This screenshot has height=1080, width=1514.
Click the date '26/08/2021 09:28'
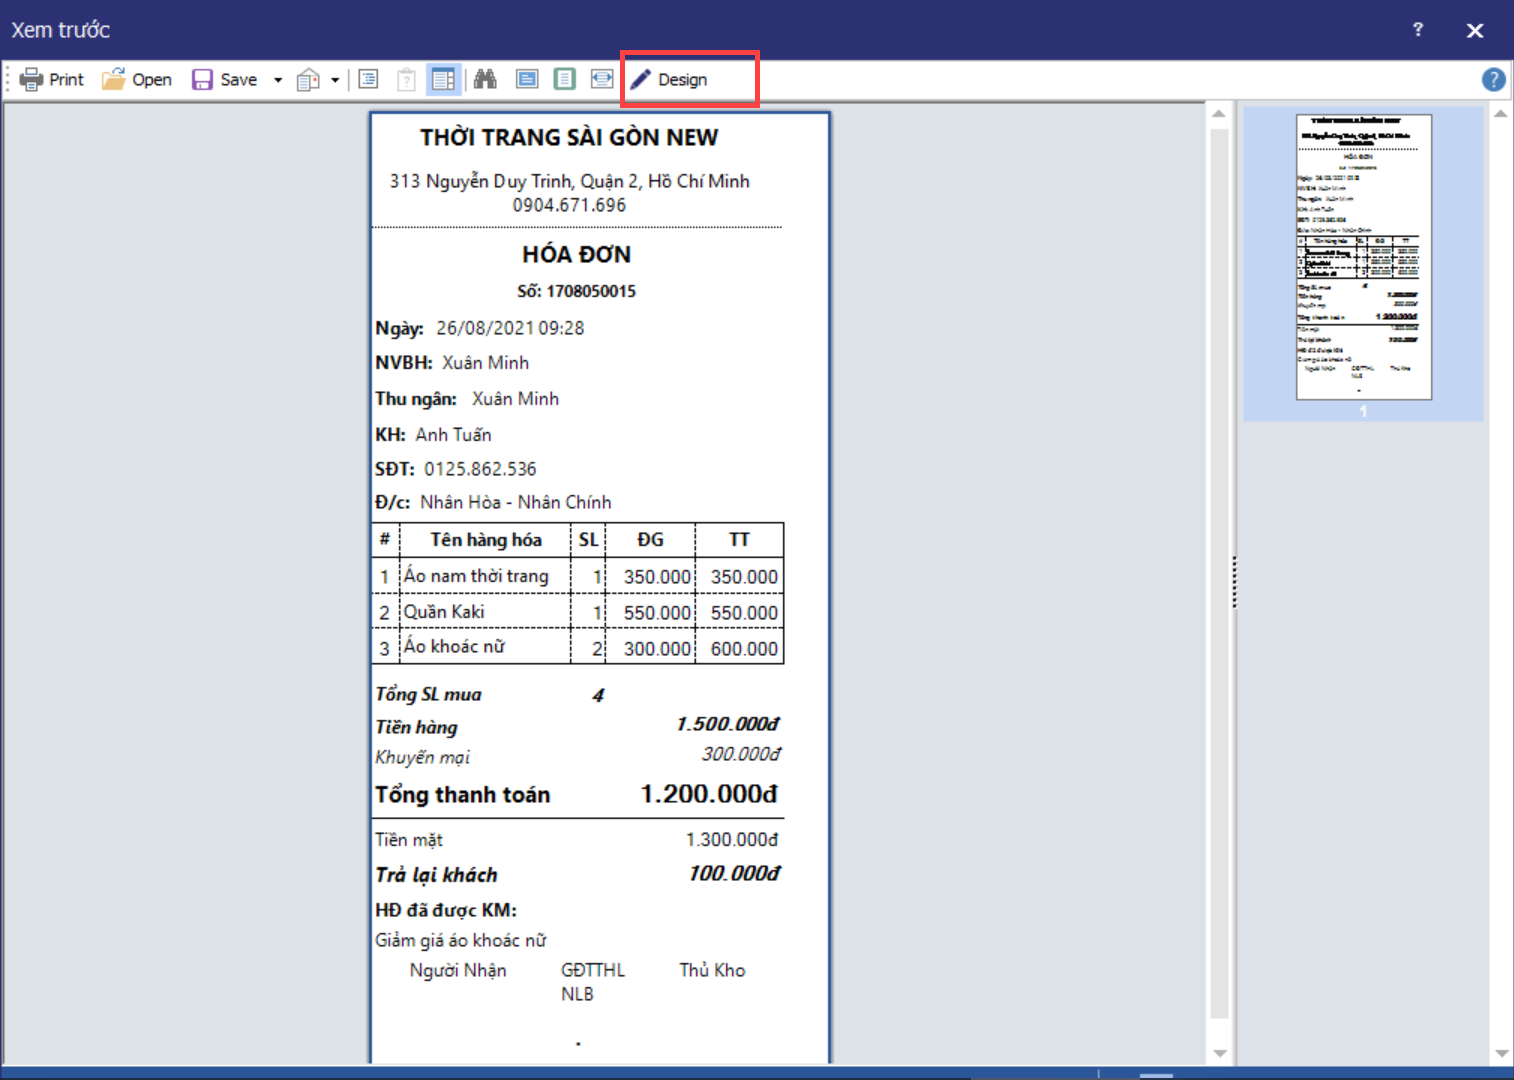point(510,328)
